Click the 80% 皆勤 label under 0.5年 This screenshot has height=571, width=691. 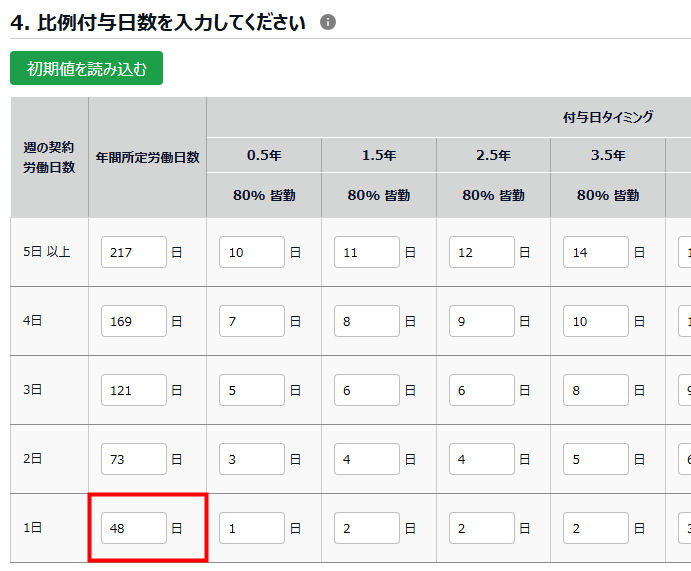pyautogui.click(x=264, y=195)
